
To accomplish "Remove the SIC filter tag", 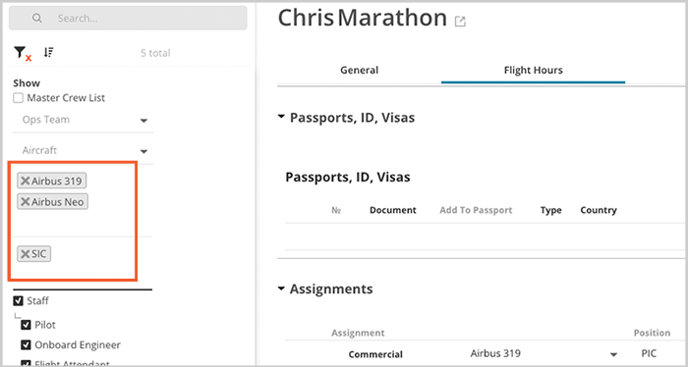I will 25,254.
